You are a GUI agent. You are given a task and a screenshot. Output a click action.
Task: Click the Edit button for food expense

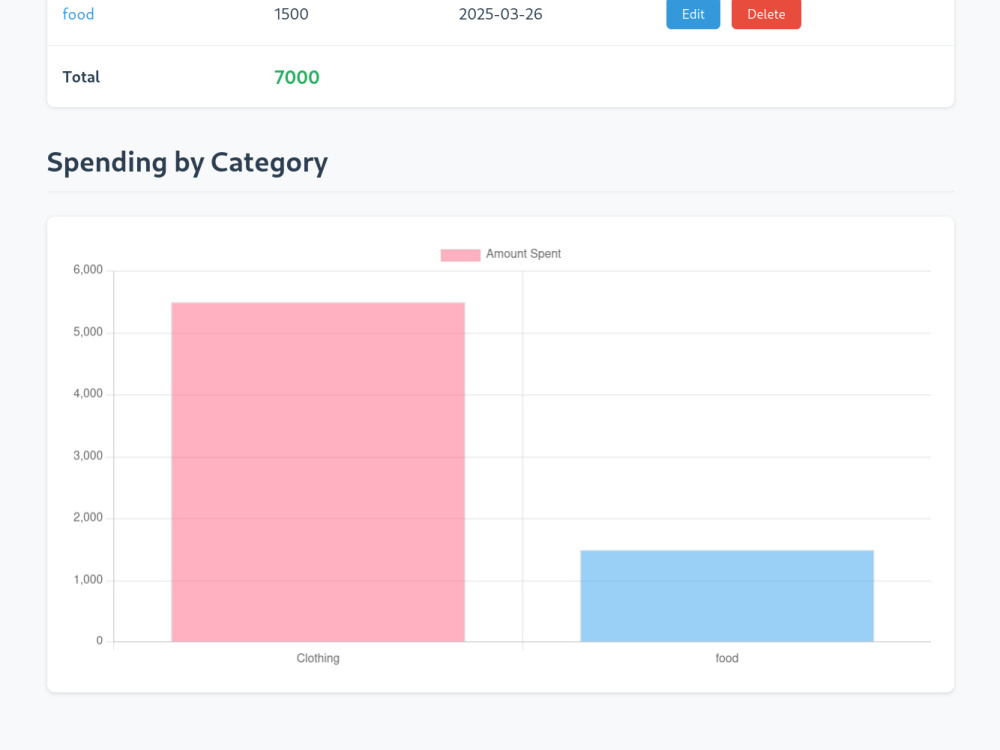[693, 14]
